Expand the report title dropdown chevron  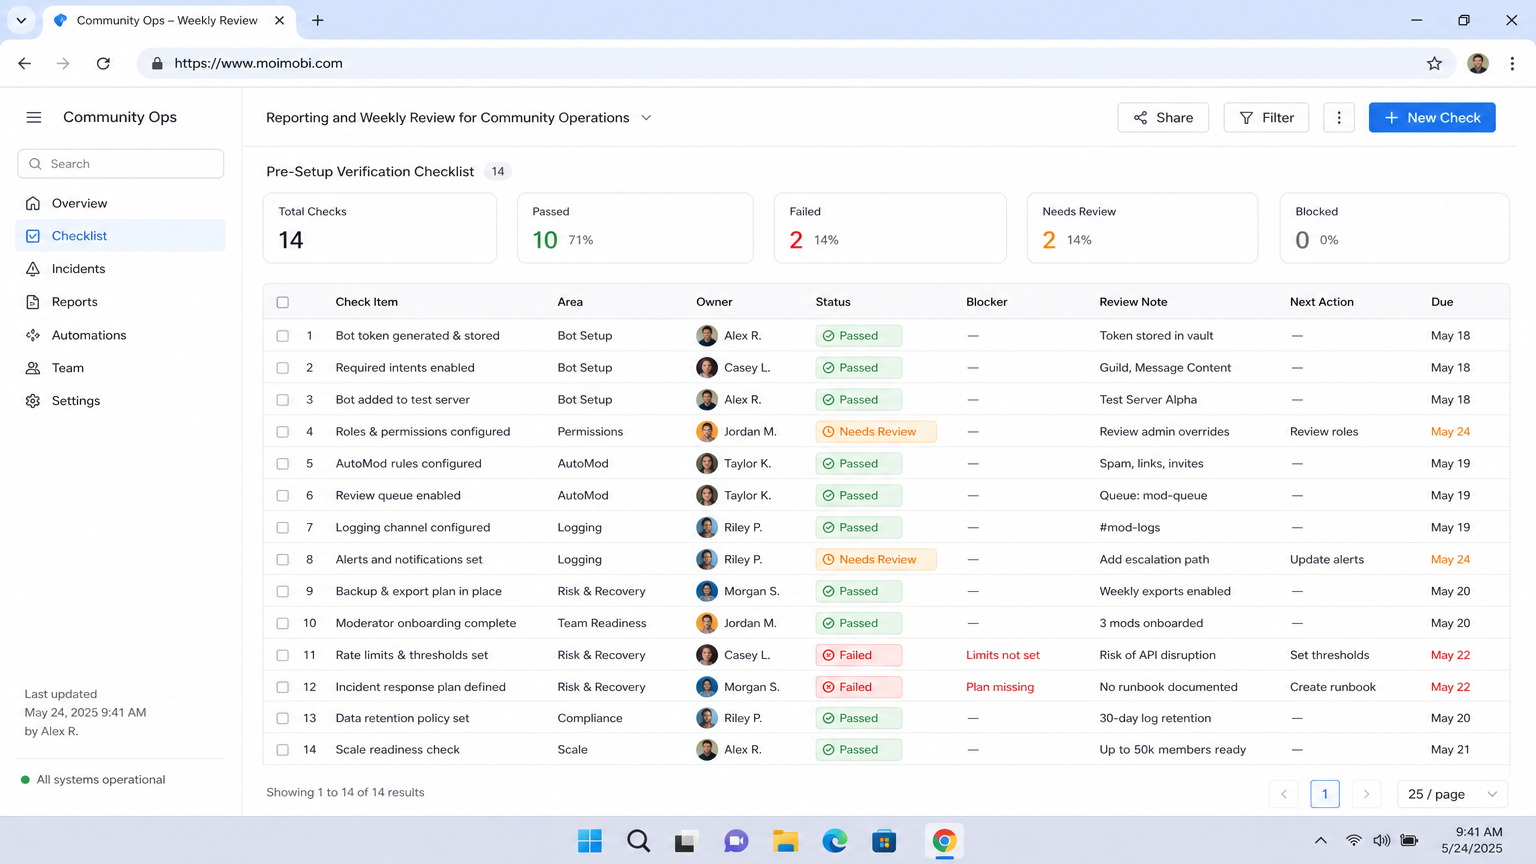pyautogui.click(x=646, y=118)
